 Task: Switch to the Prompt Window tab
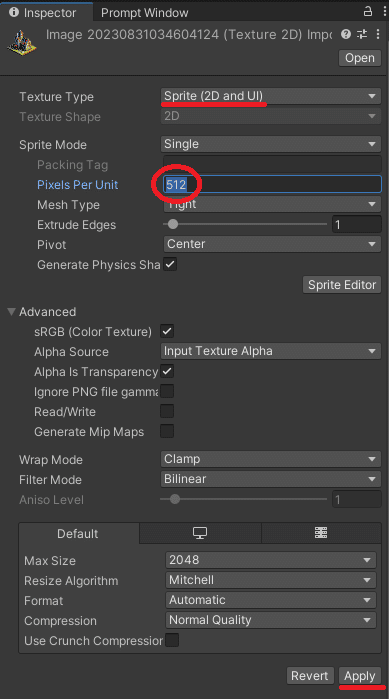(x=144, y=12)
